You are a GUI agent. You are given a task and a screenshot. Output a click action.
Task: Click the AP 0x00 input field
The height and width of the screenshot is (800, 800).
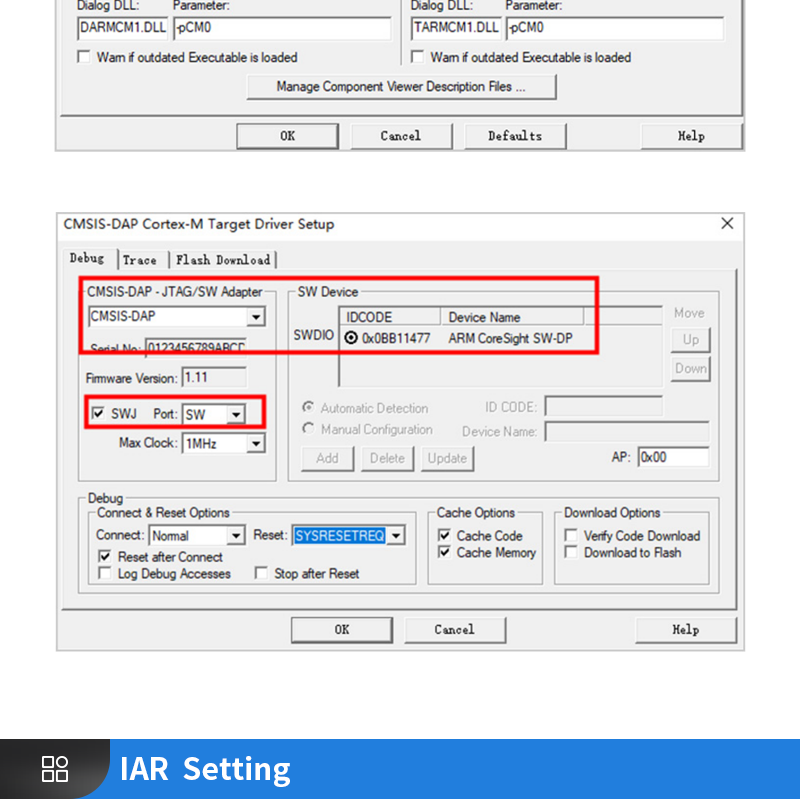[673, 457]
